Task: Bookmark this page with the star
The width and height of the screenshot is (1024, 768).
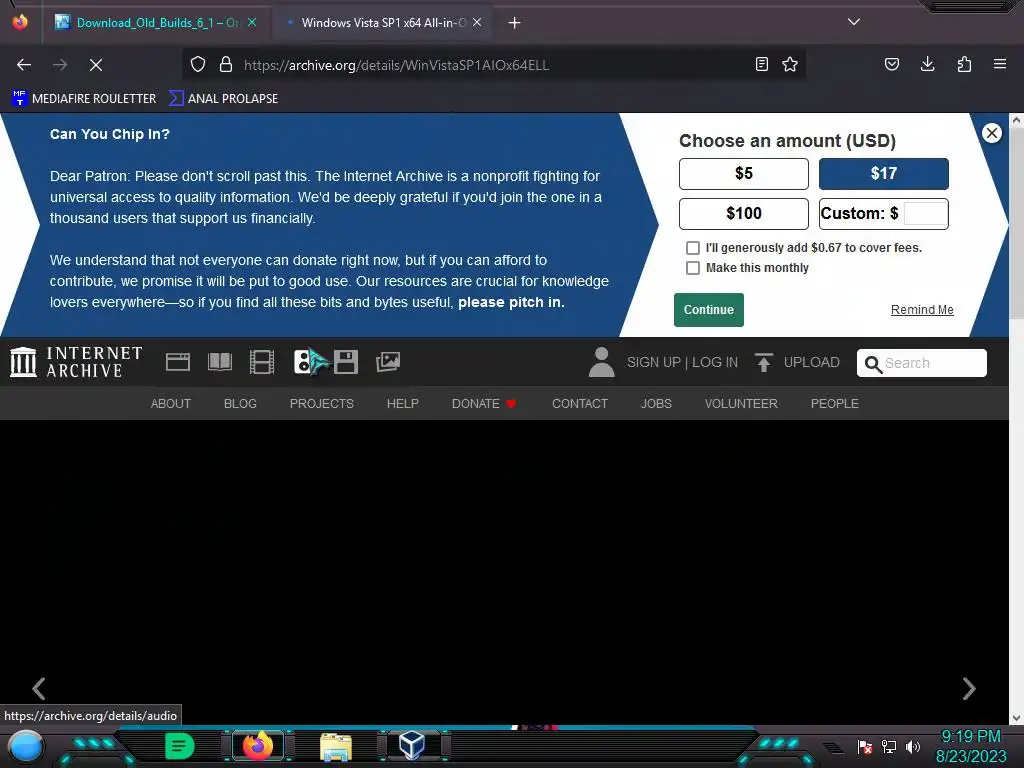Action: pyautogui.click(x=790, y=64)
